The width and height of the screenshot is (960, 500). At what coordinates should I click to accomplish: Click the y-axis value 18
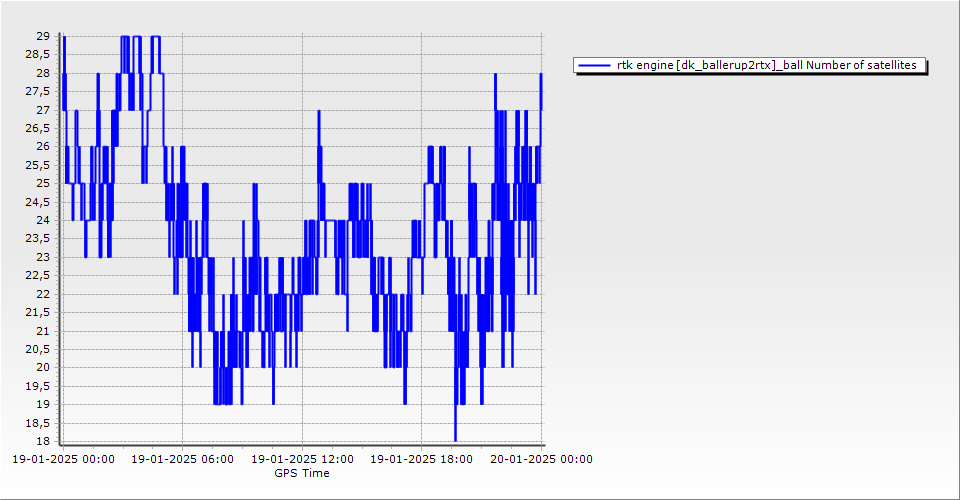pos(43,441)
